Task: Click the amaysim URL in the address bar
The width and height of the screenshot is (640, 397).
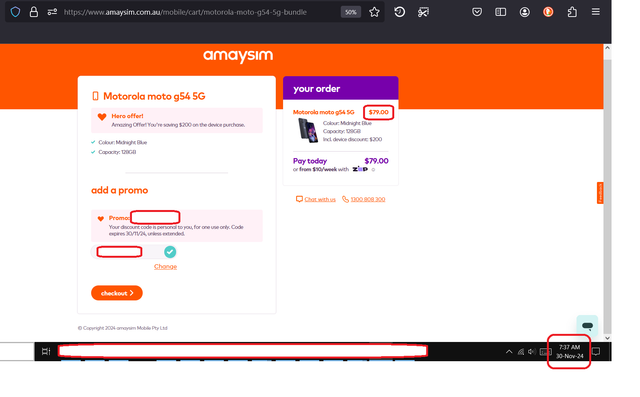Action: 185,12
